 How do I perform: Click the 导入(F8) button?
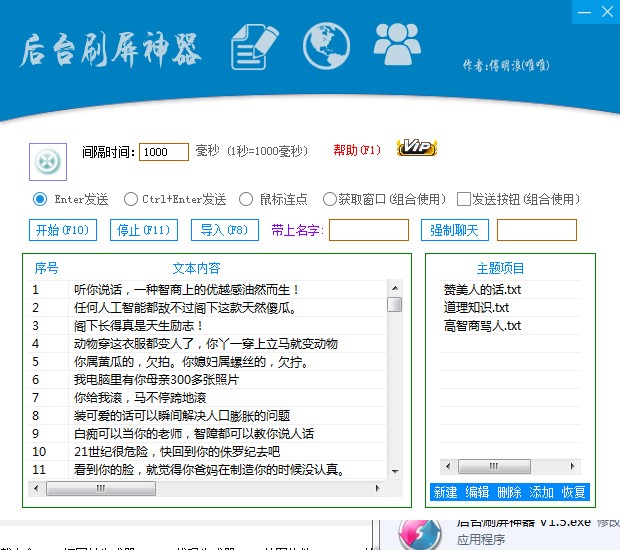[225, 230]
